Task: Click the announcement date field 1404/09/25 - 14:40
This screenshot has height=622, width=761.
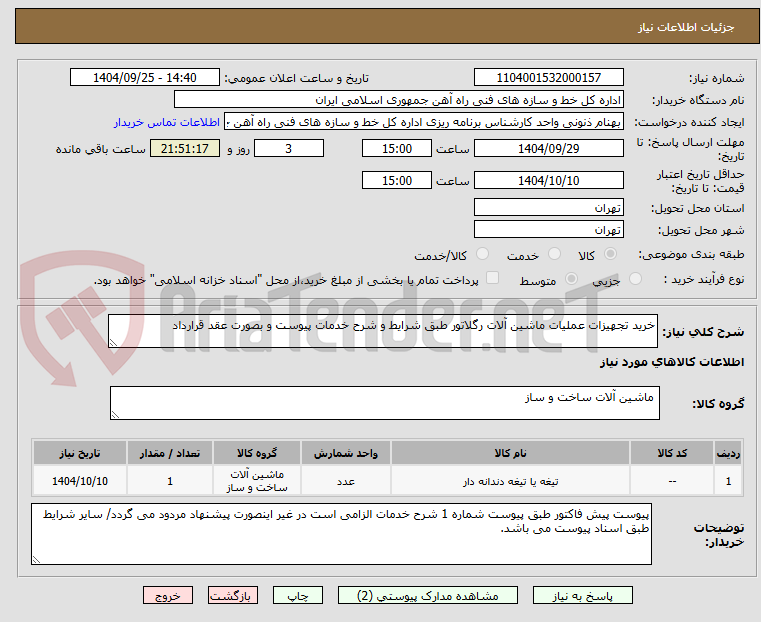Action: coord(145,78)
